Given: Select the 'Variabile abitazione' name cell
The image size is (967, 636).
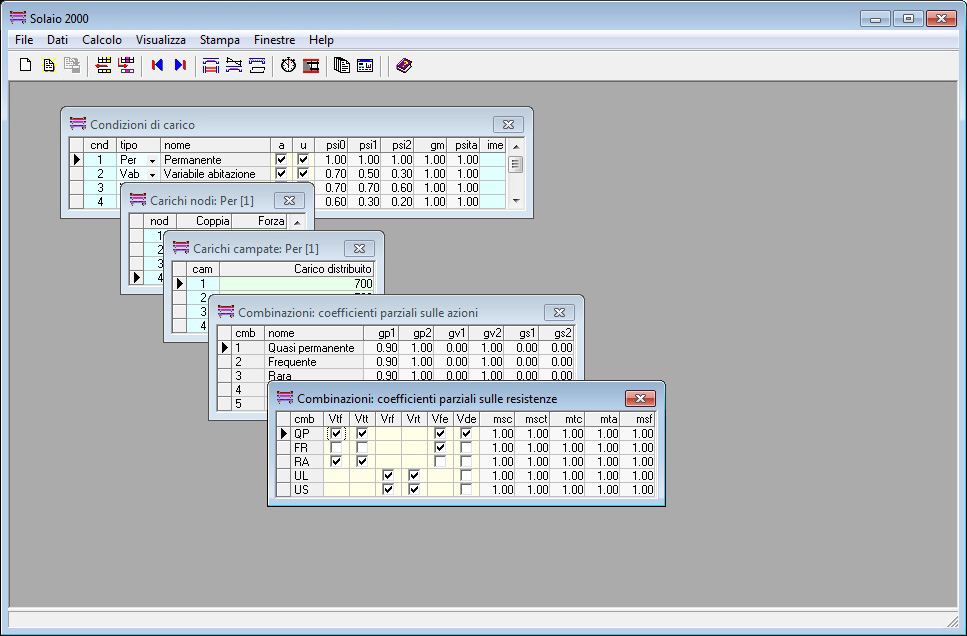Looking at the screenshot, I should [x=215, y=174].
